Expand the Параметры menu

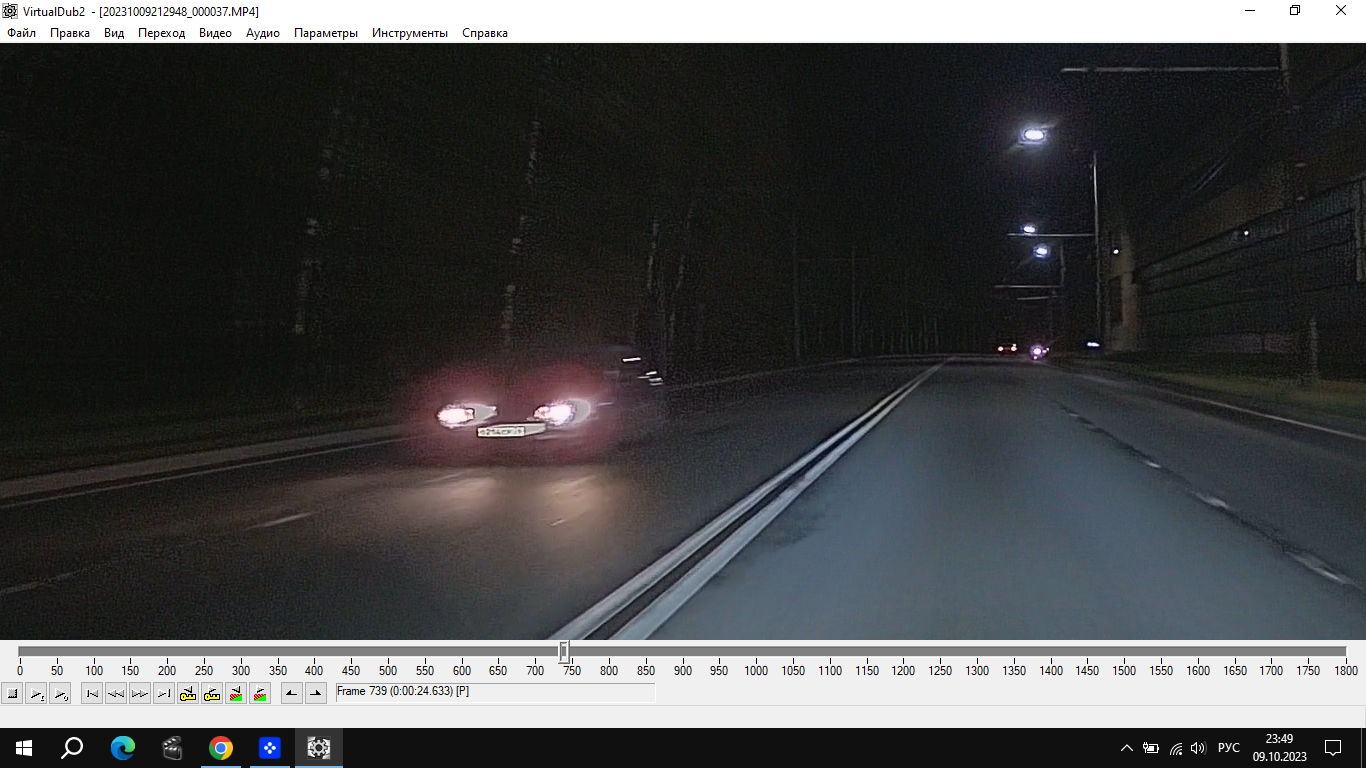[x=325, y=33]
